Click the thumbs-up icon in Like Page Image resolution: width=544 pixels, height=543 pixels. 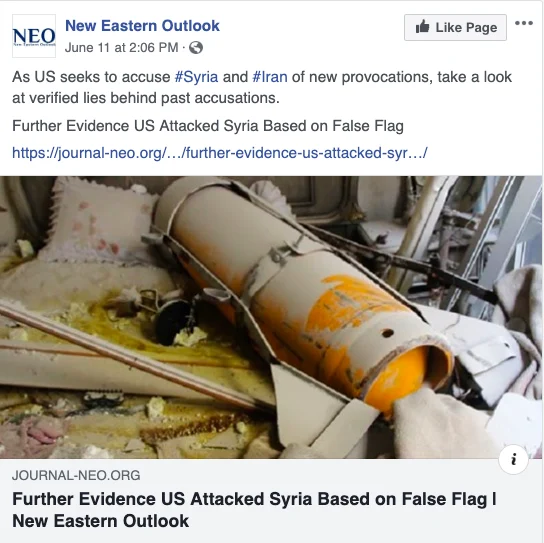coord(423,27)
